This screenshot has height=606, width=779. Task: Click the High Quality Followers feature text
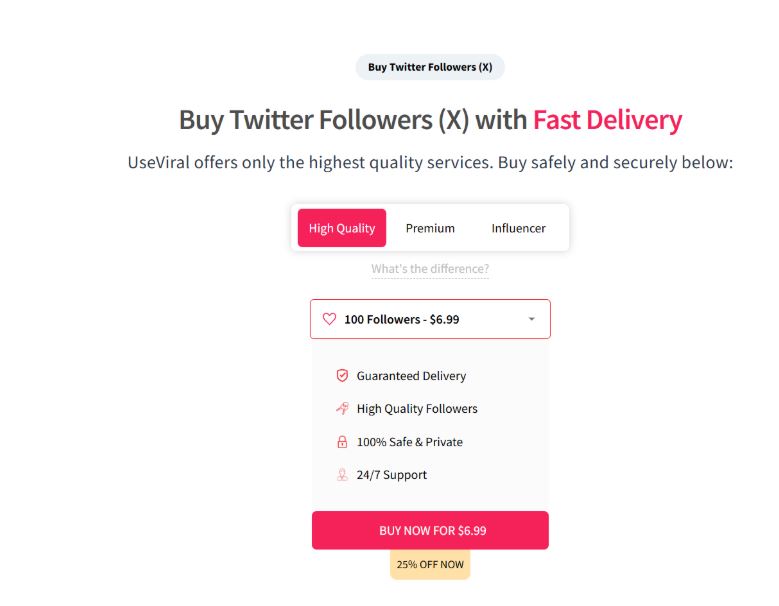tap(417, 409)
